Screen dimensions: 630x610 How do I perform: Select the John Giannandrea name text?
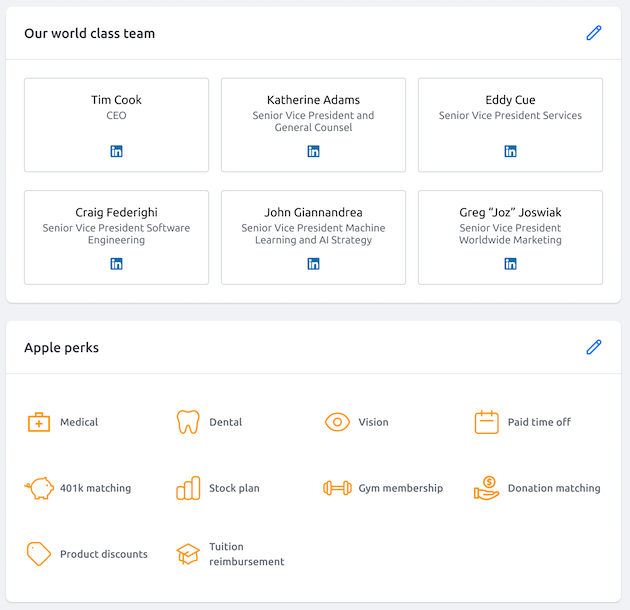313,212
